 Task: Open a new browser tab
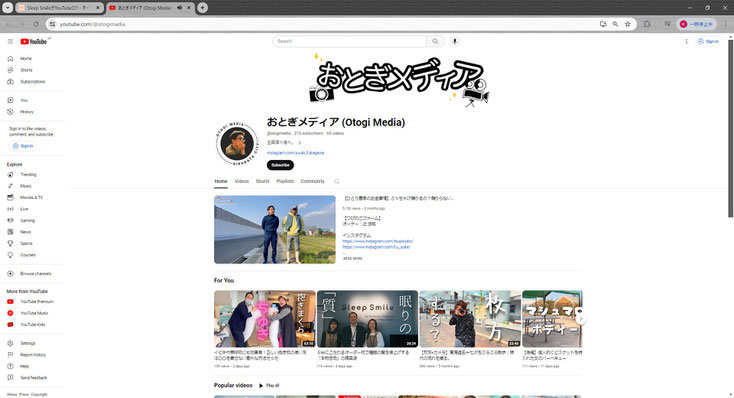pos(202,8)
